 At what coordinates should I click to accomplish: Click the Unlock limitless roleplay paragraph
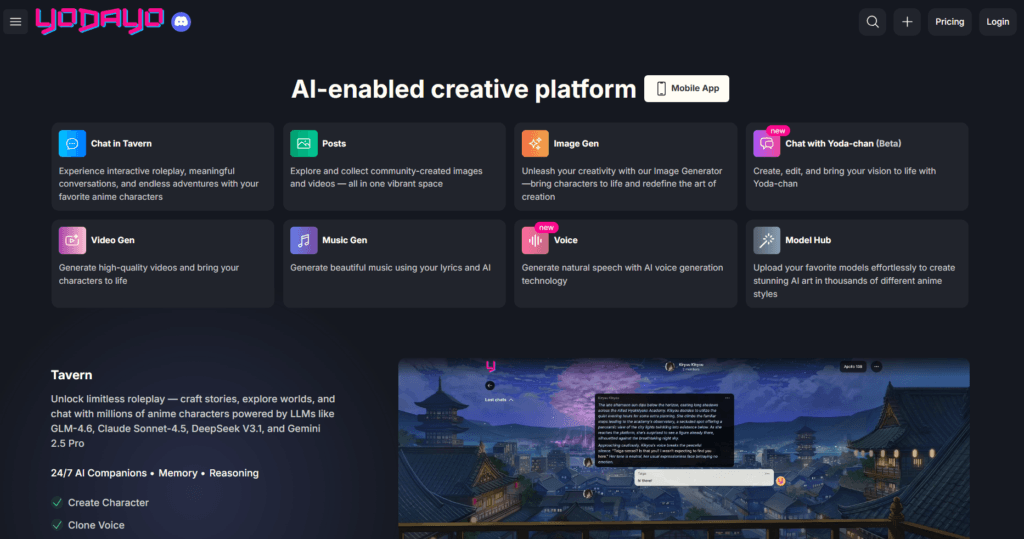coord(193,421)
